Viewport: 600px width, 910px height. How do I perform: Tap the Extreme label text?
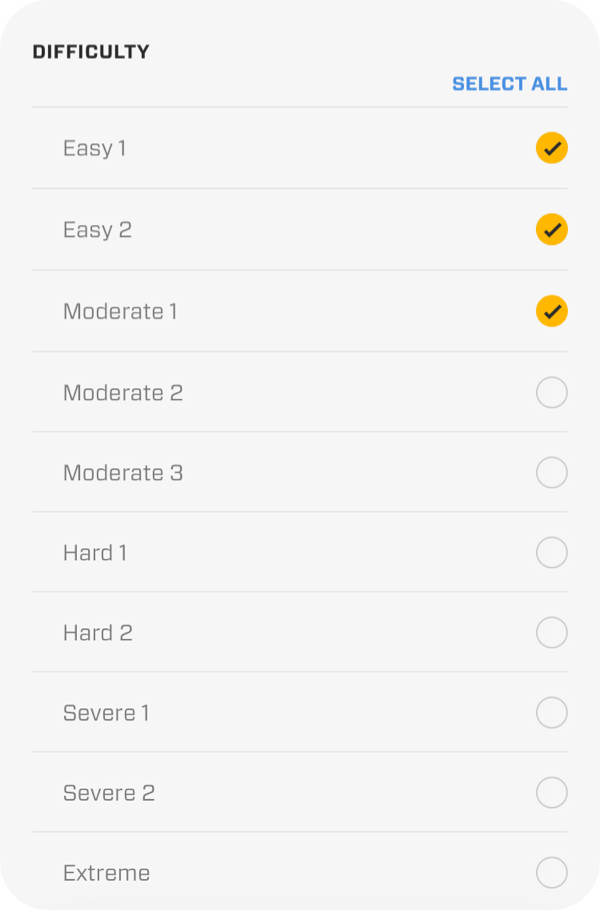point(106,873)
